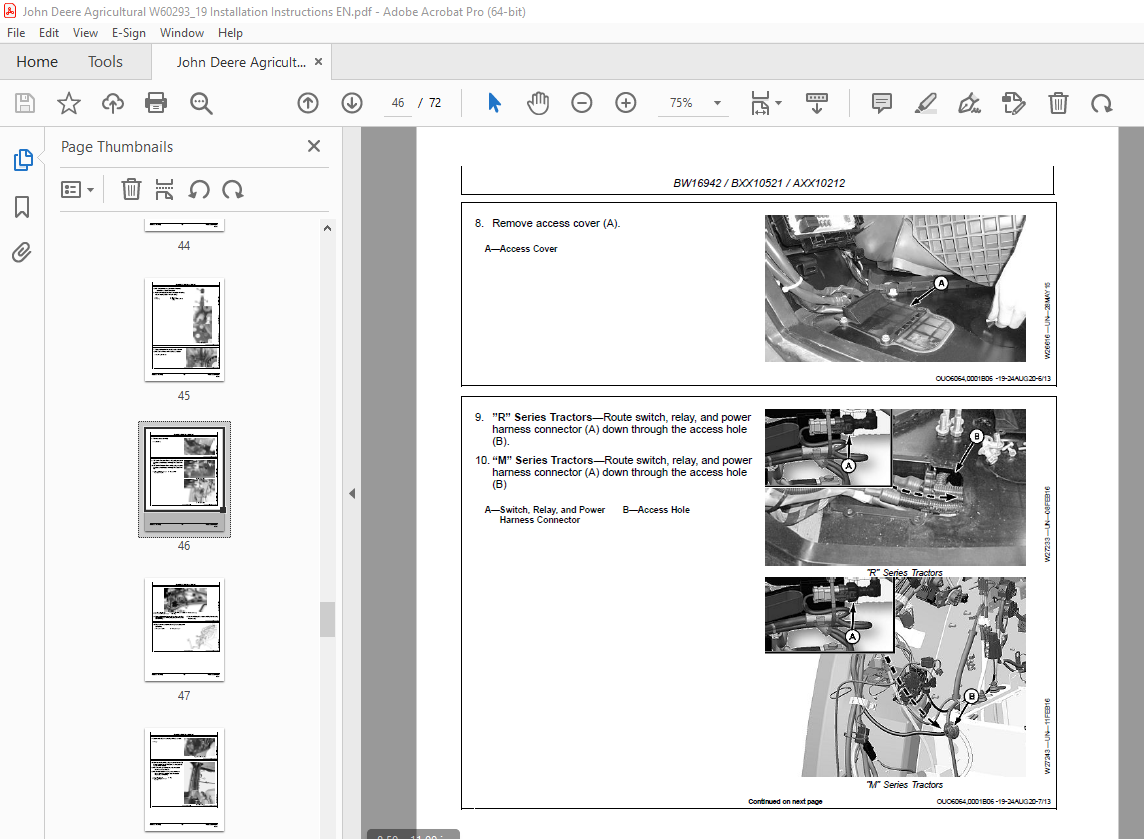Close the Page Thumbnails panel
Viewport: 1144px width, 839px height.
click(x=314, y=146)
